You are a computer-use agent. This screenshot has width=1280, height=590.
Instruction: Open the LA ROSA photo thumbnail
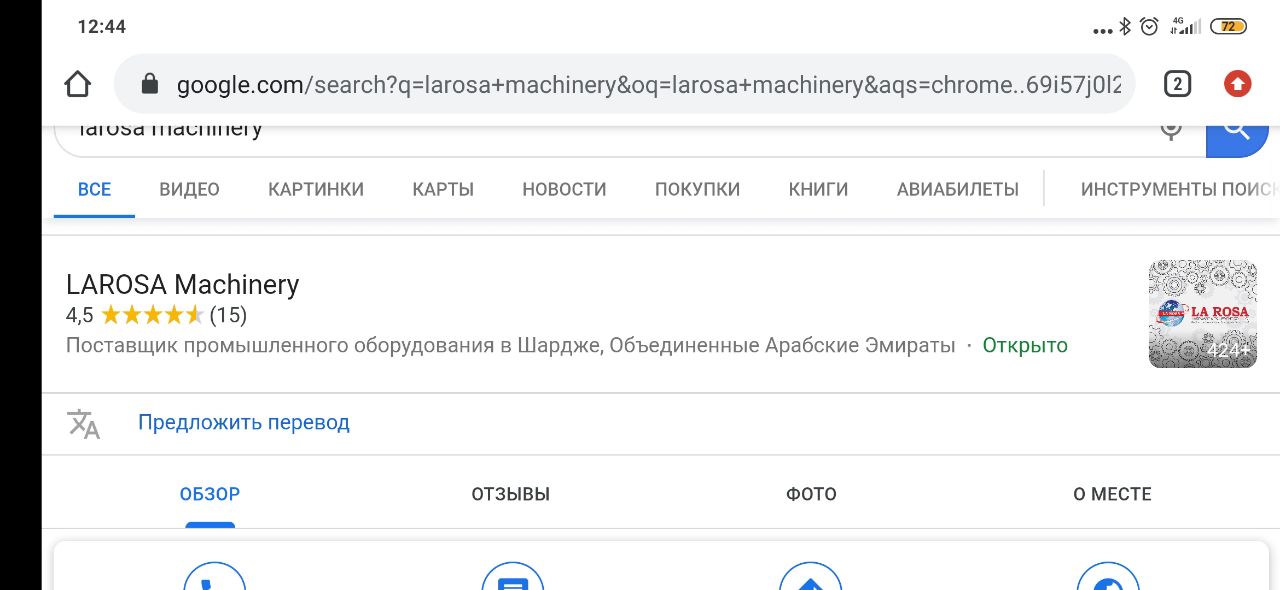pyautogui.click(x=1203, y=314)
